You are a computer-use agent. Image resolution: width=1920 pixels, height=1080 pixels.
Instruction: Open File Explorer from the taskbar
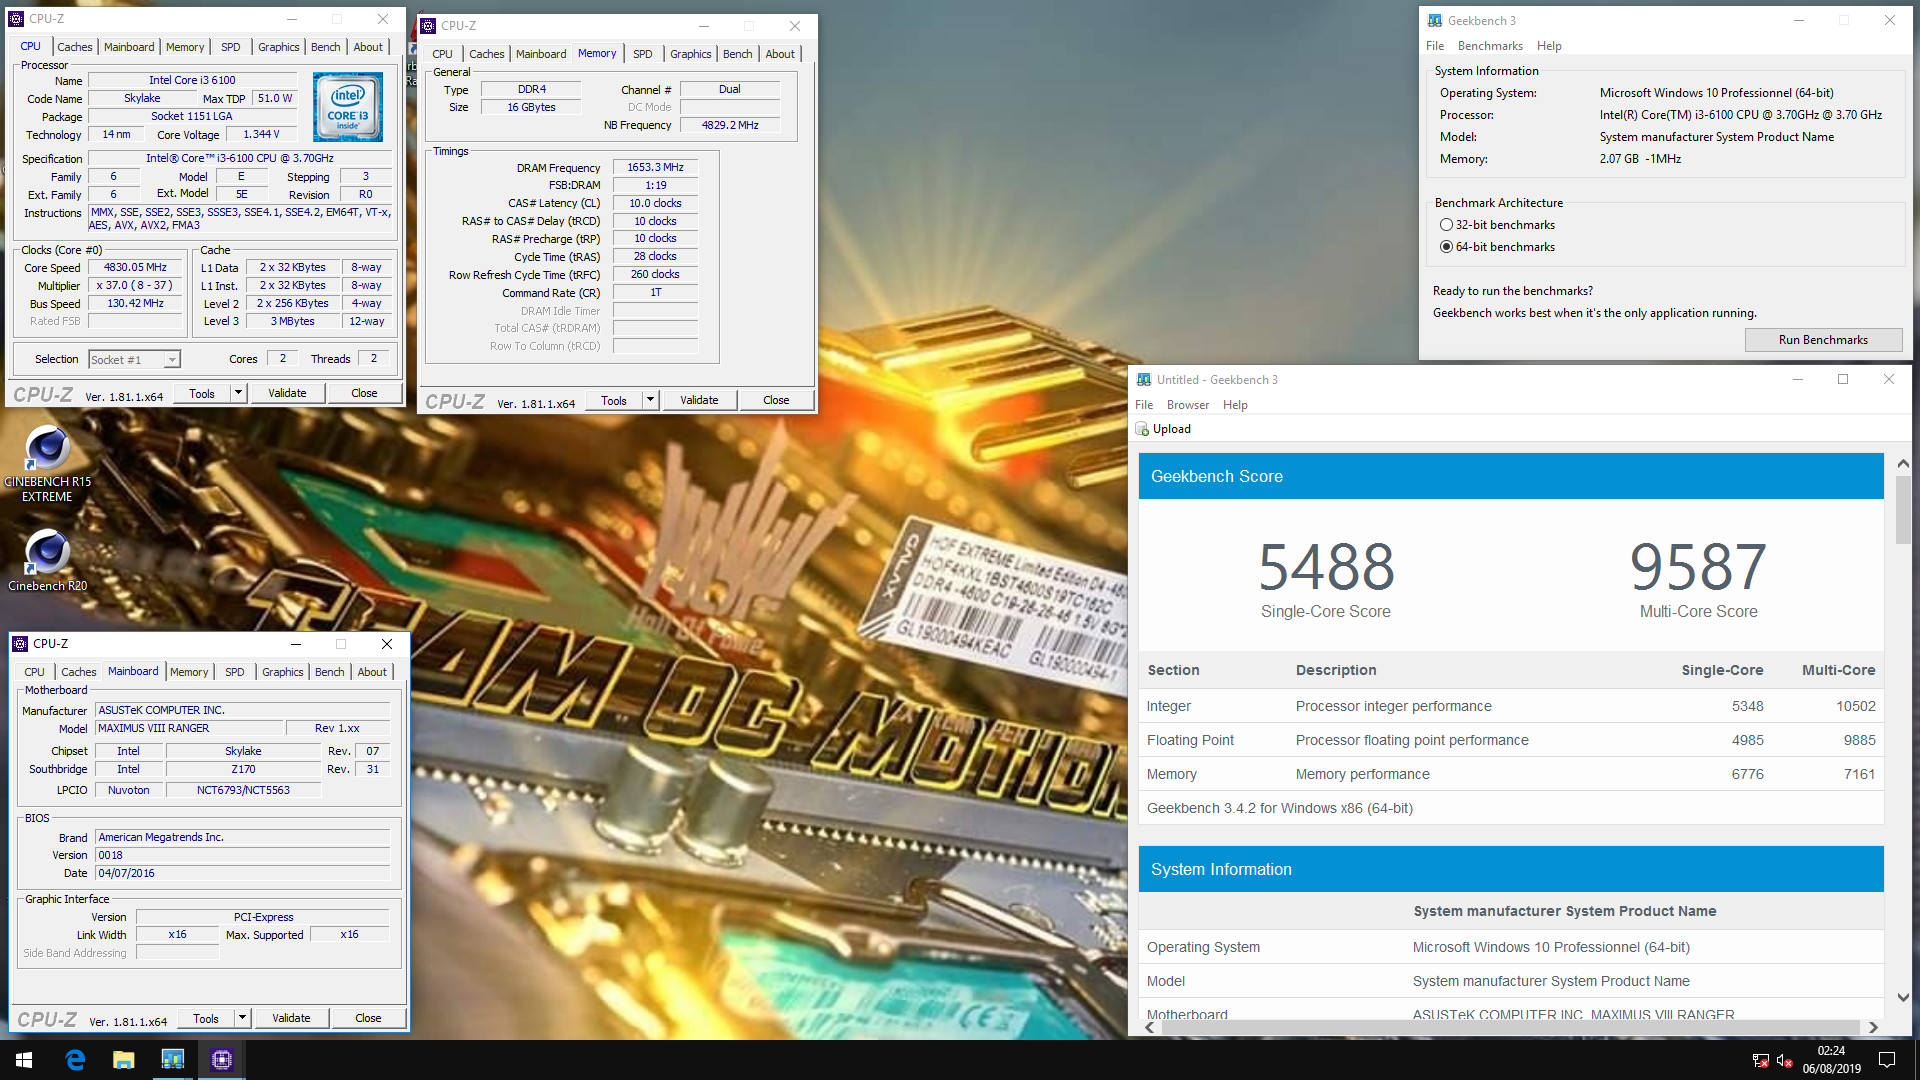pyautogui.click(x=124, y=1060)
